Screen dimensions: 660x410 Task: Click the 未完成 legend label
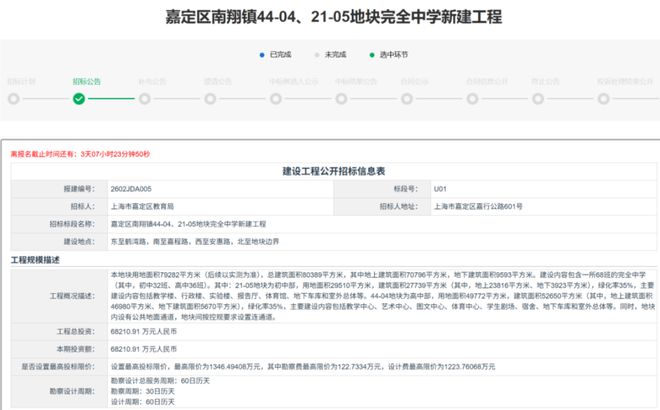coord(335,55)
